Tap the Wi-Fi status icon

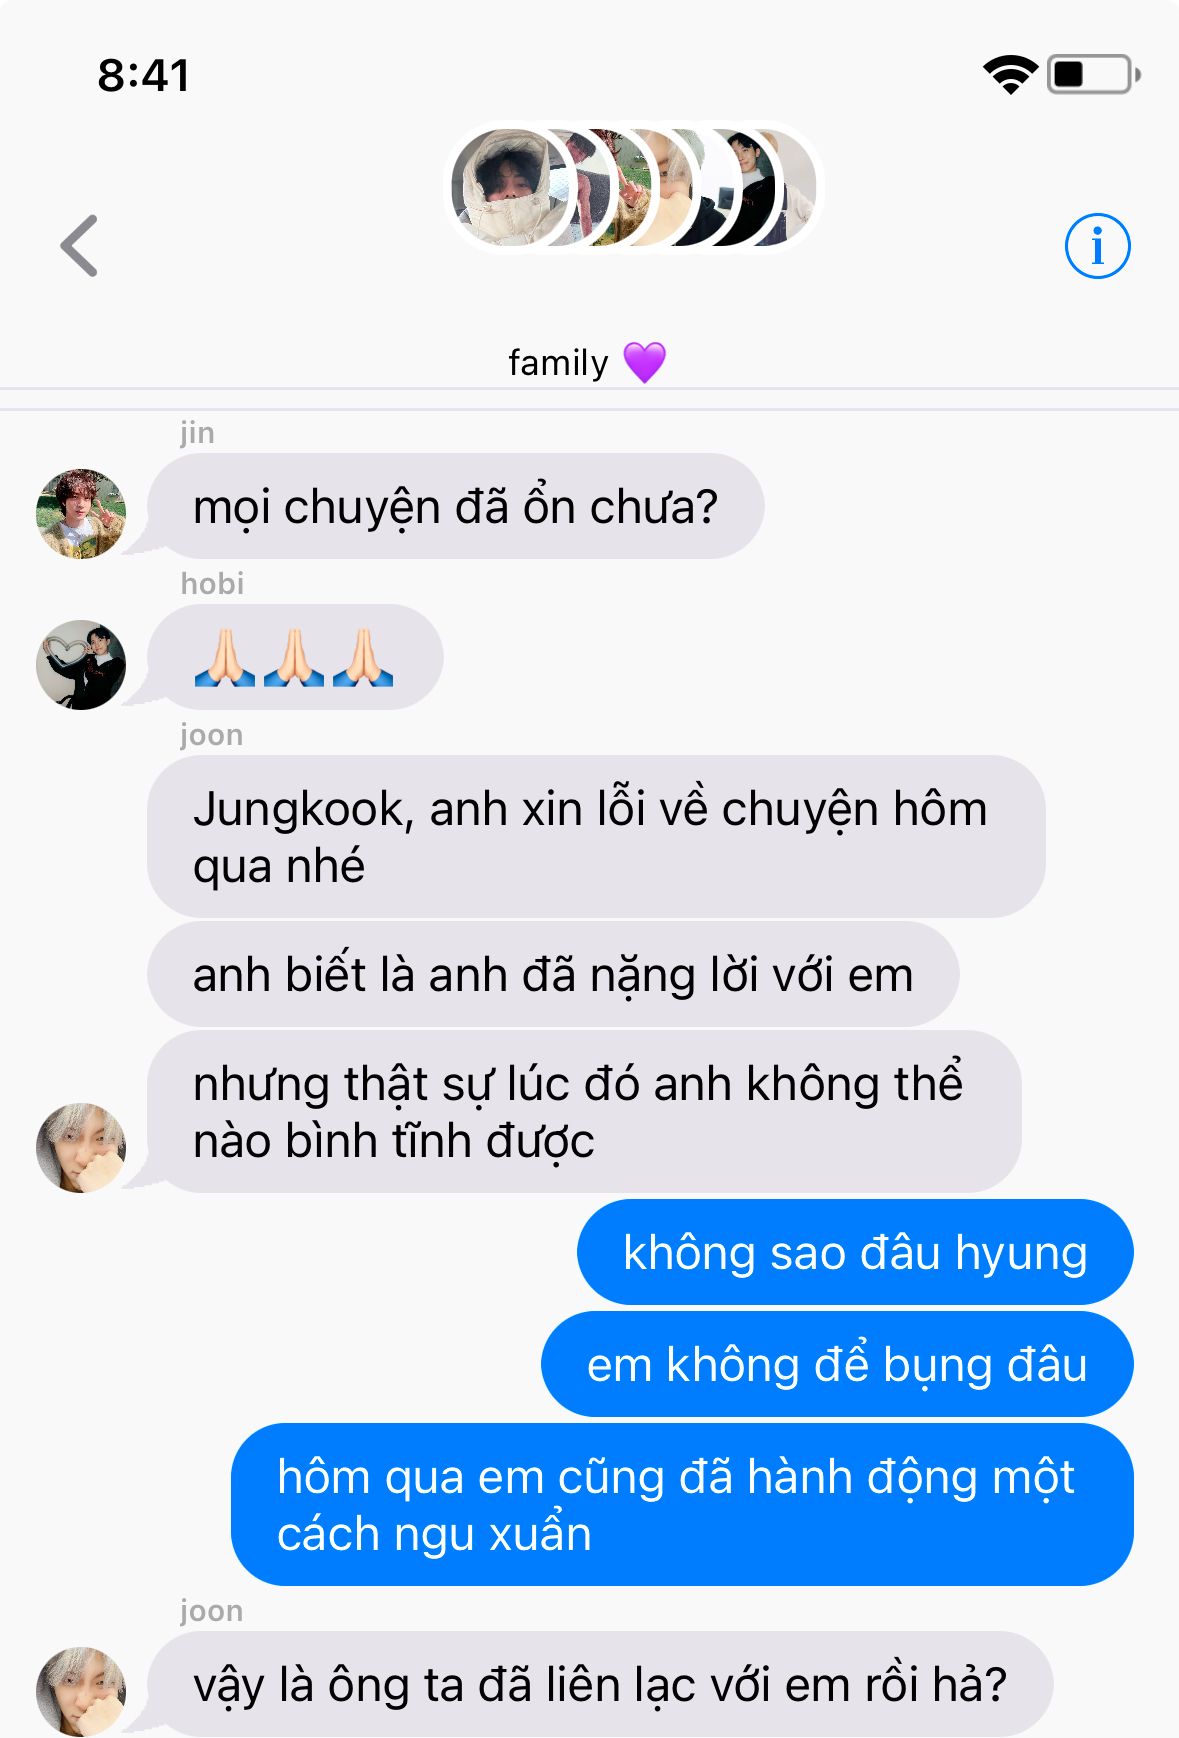(x=1010, y=75)
